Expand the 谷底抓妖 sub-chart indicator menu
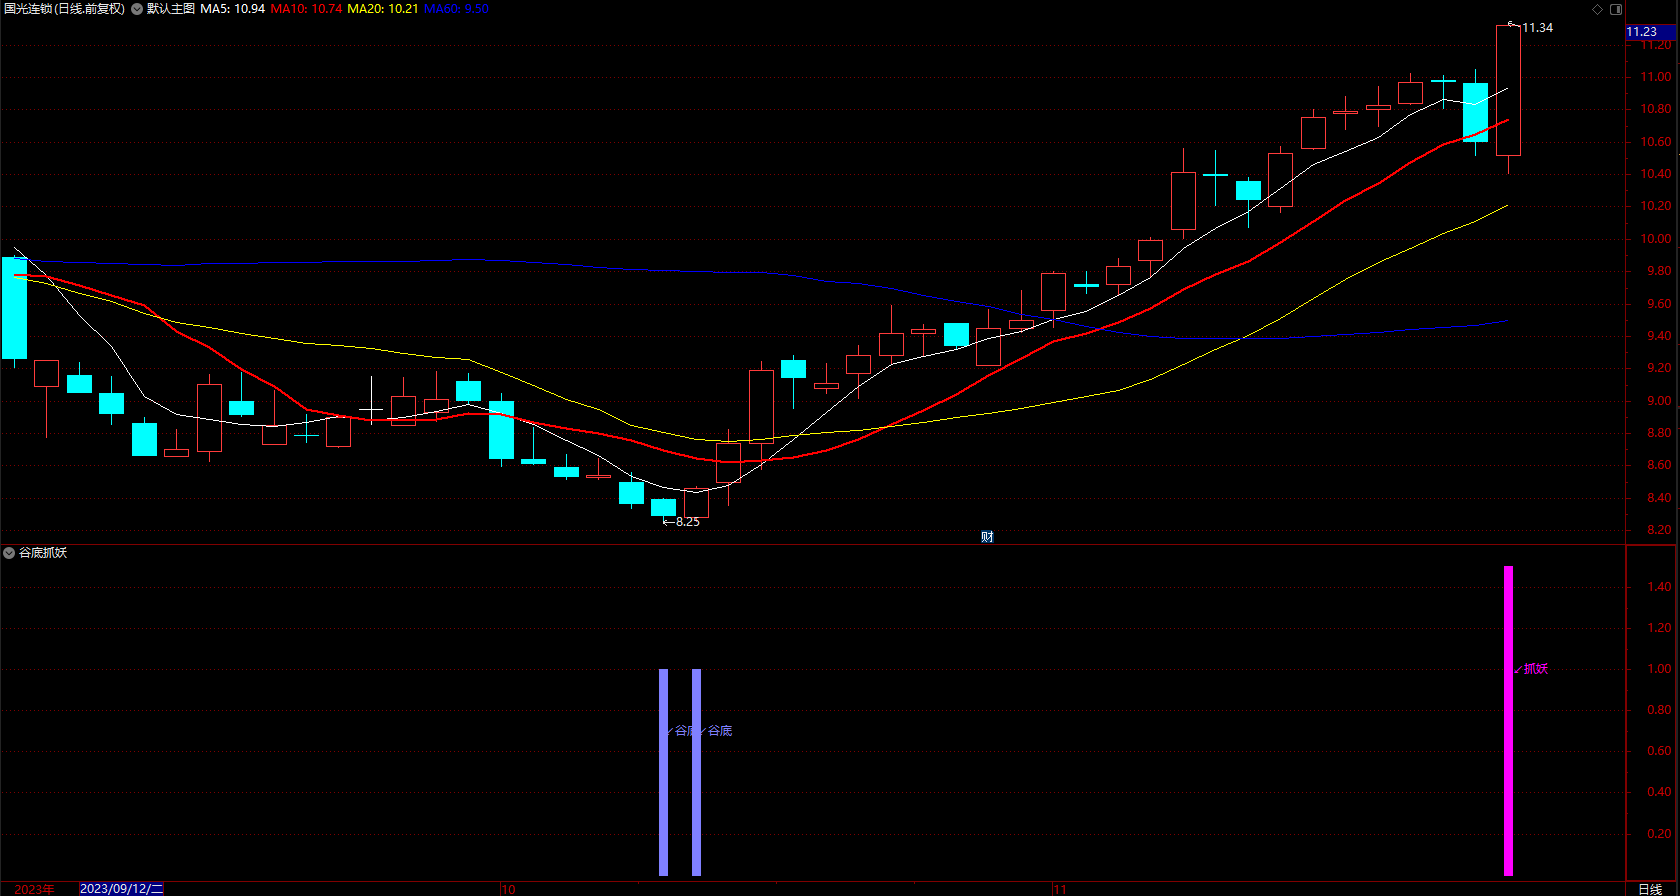 (x=9, y=553)
